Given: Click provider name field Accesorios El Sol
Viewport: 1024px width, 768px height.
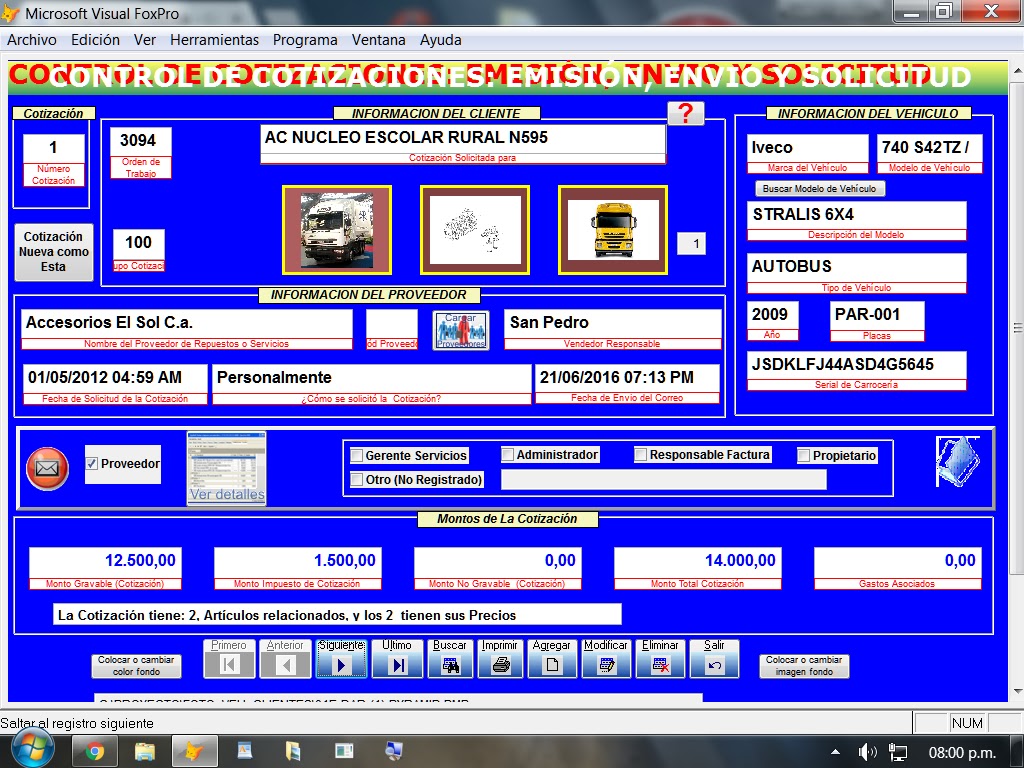Looking at the screenshot, I should pos(187,323).
